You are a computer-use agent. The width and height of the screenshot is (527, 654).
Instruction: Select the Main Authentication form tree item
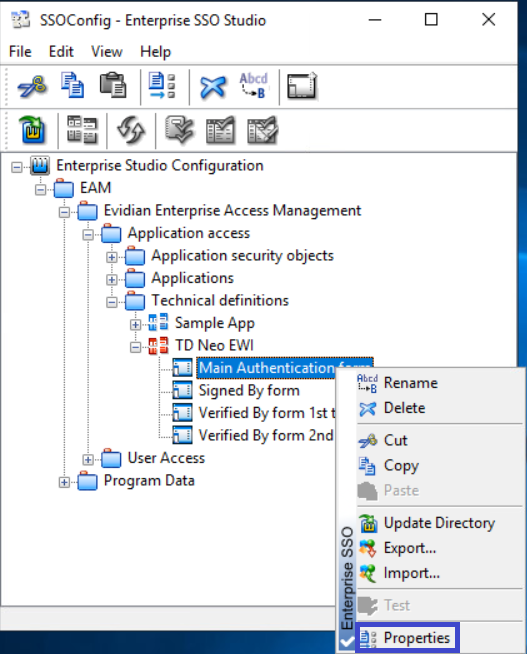coord(266,368)
